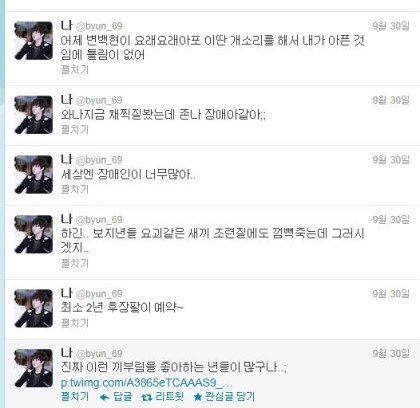This screenshot has height=408, width=420.
Task: Click the first tweet's profile avatar
Action: coord(34,41)
